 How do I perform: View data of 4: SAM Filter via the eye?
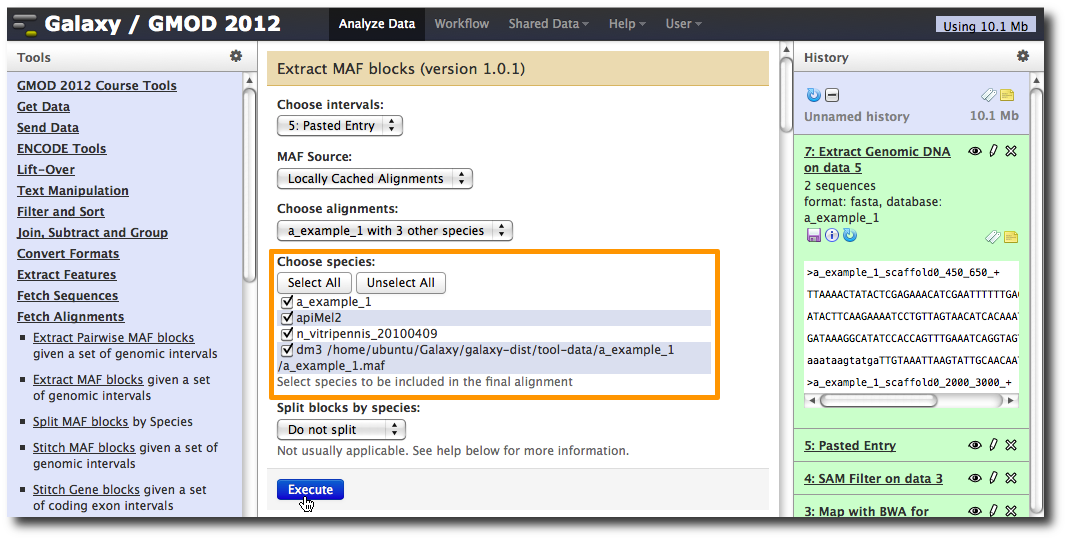click(974, 478)
